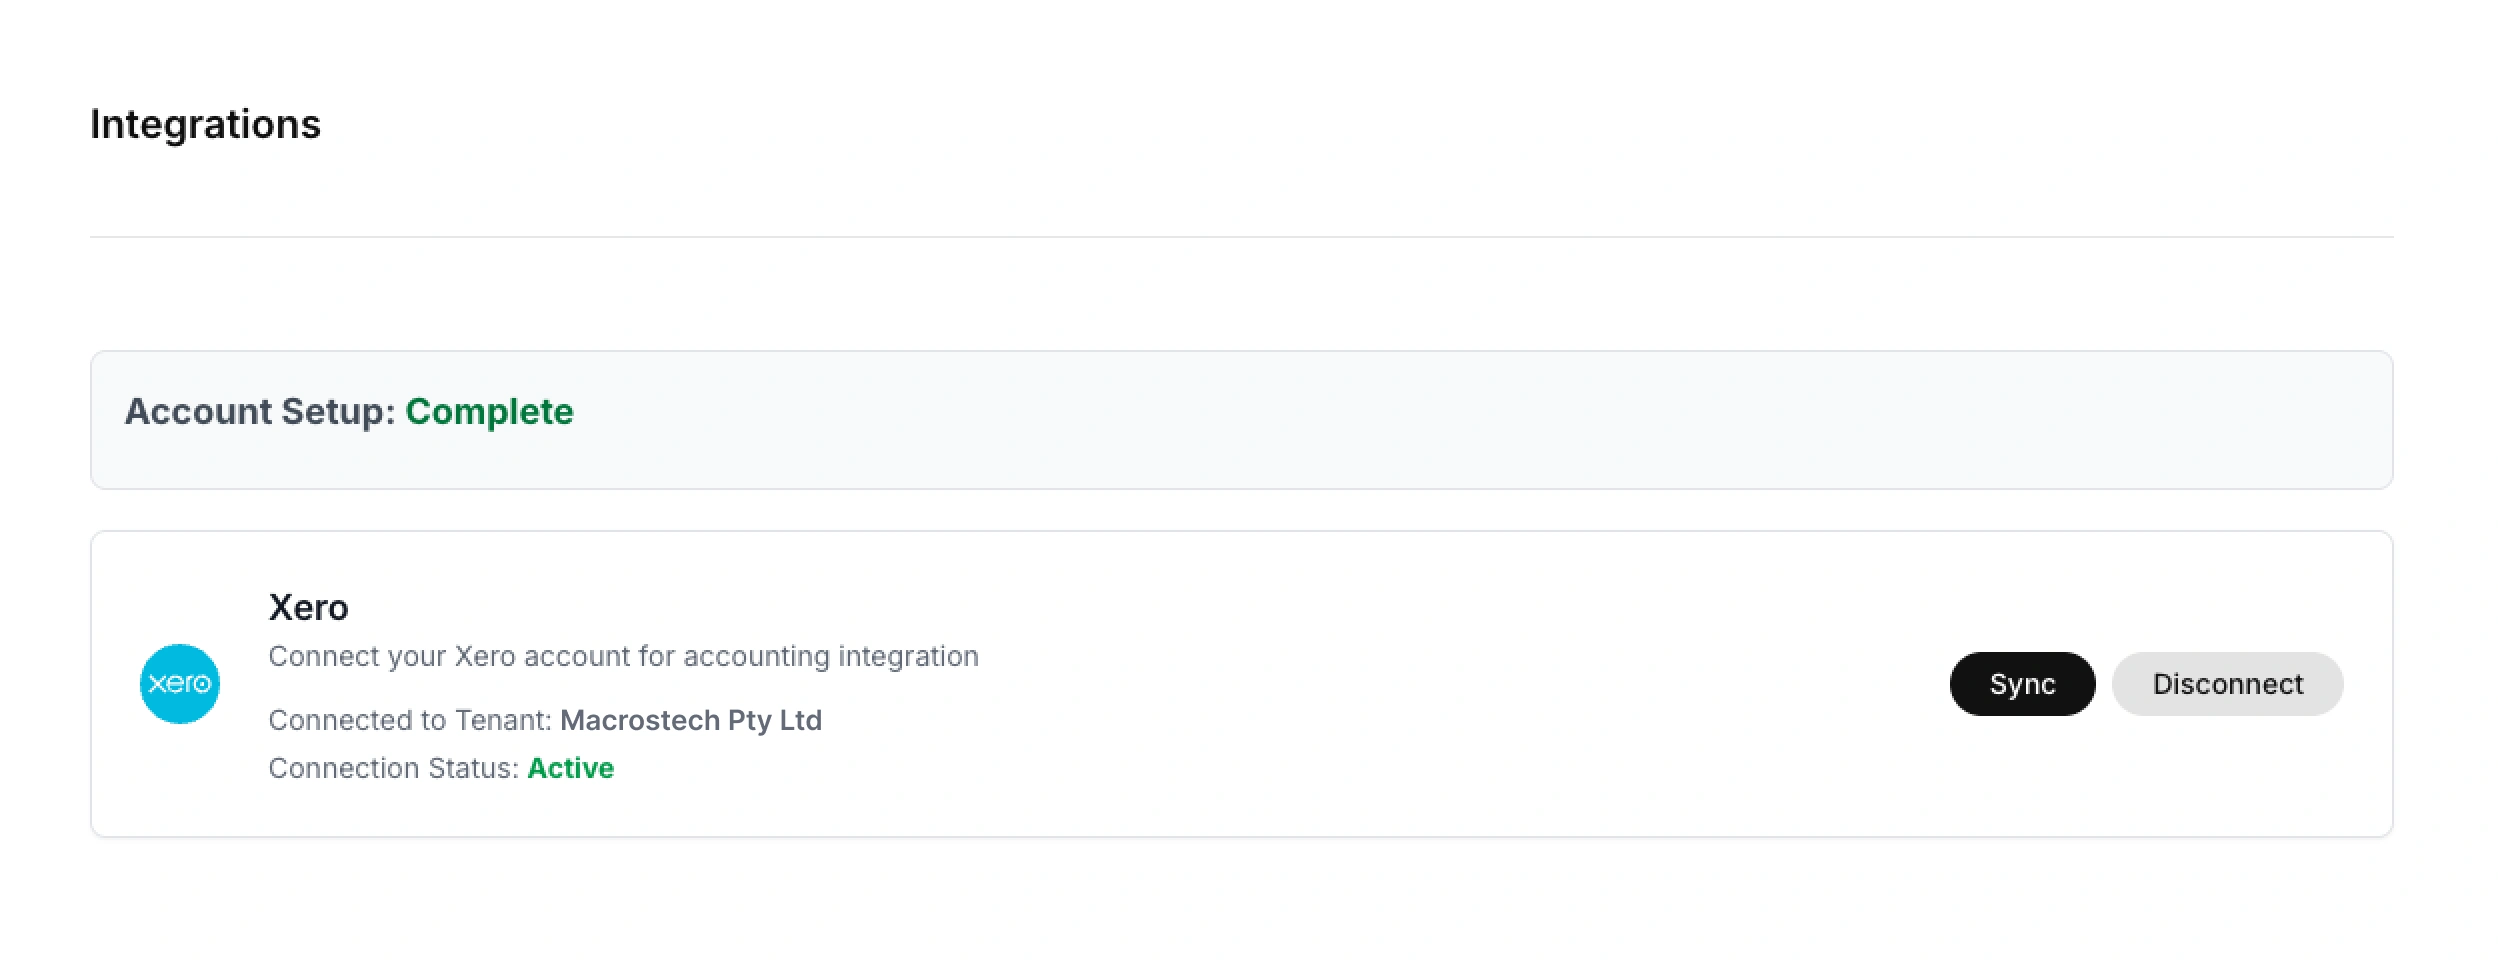Viewport: 2498px width, 964px height.
Task: Select the Xero description text line
Action: pos(625,656)
